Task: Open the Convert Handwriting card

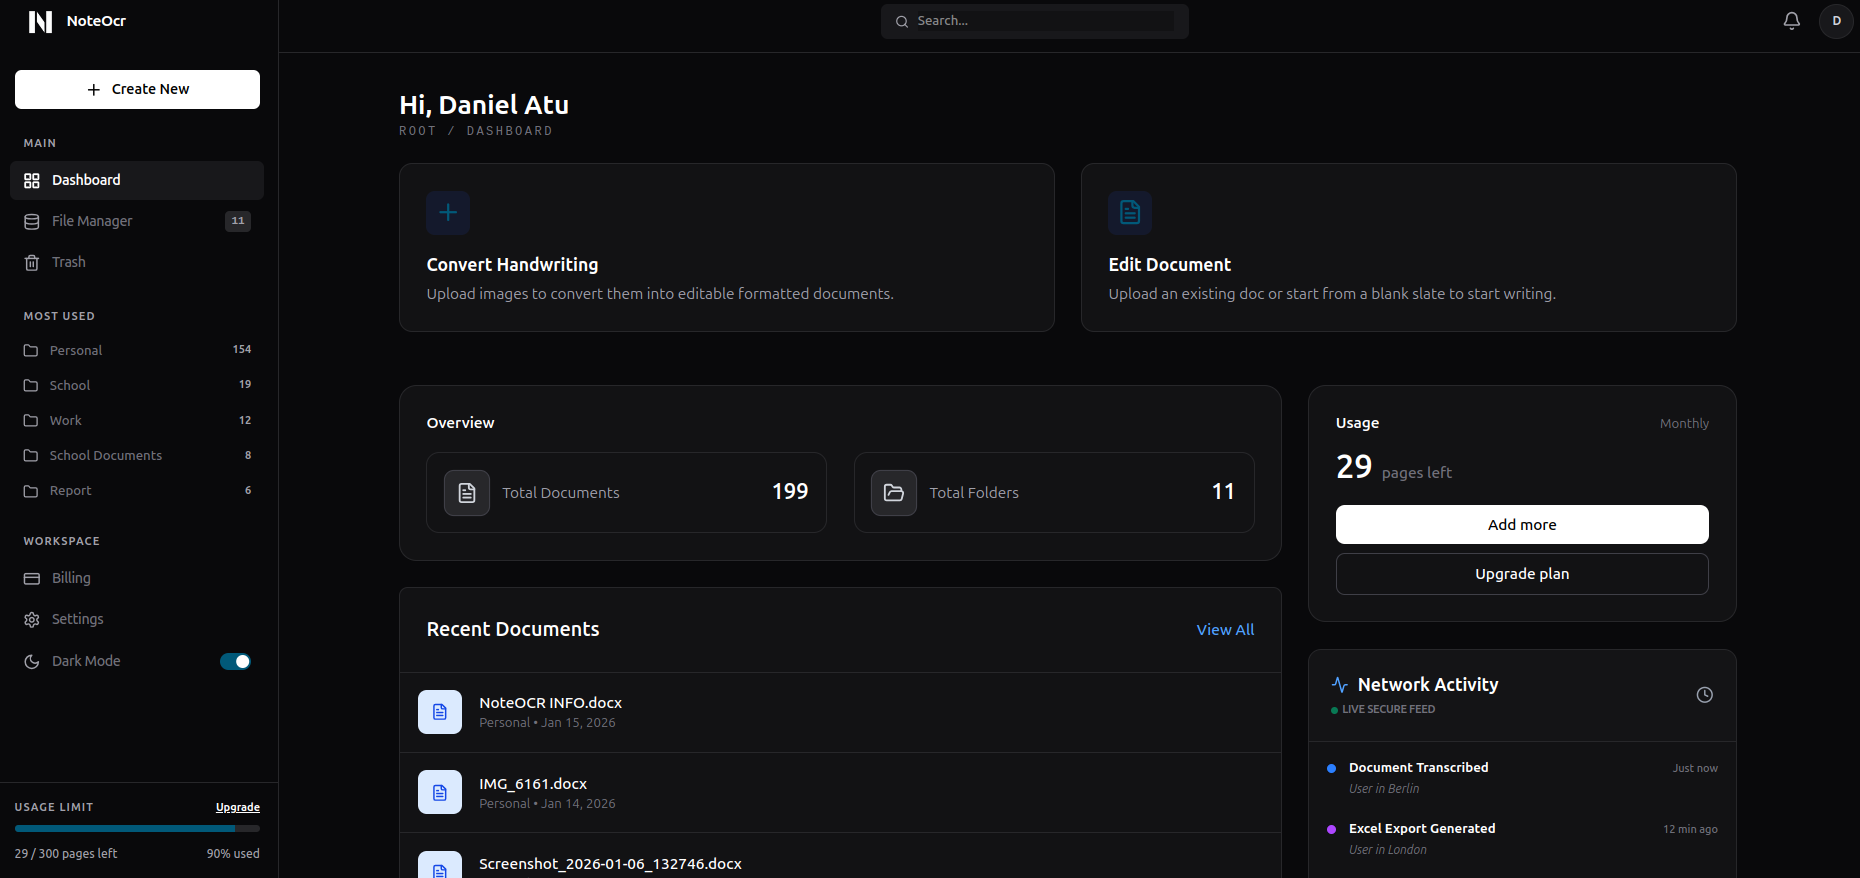Action: click(727, 248)
